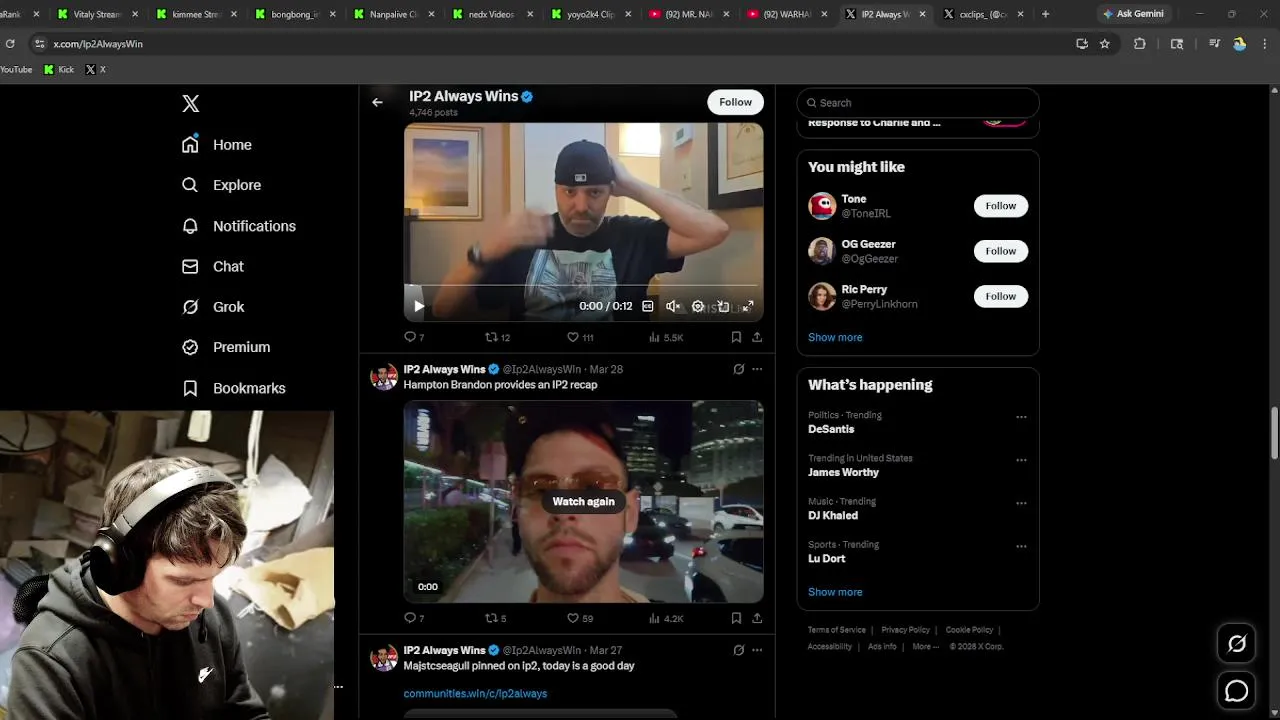This screenshot has width=1280, height=720.
Task: Show more under You might like
Action: pos(835,337)
